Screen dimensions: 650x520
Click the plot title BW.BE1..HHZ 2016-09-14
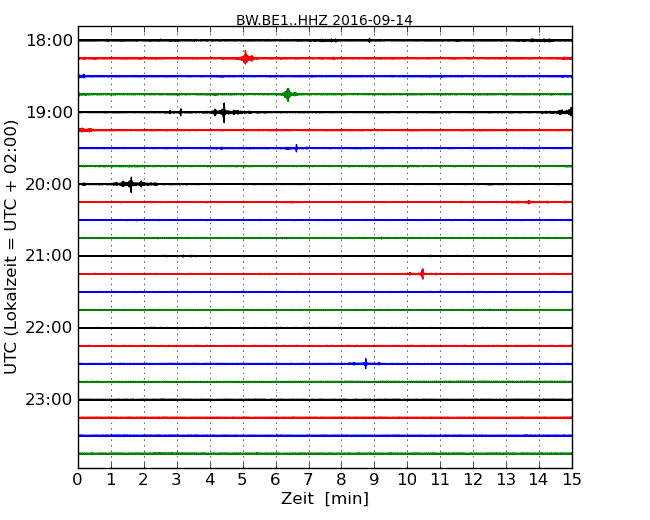tap(324, 20)
